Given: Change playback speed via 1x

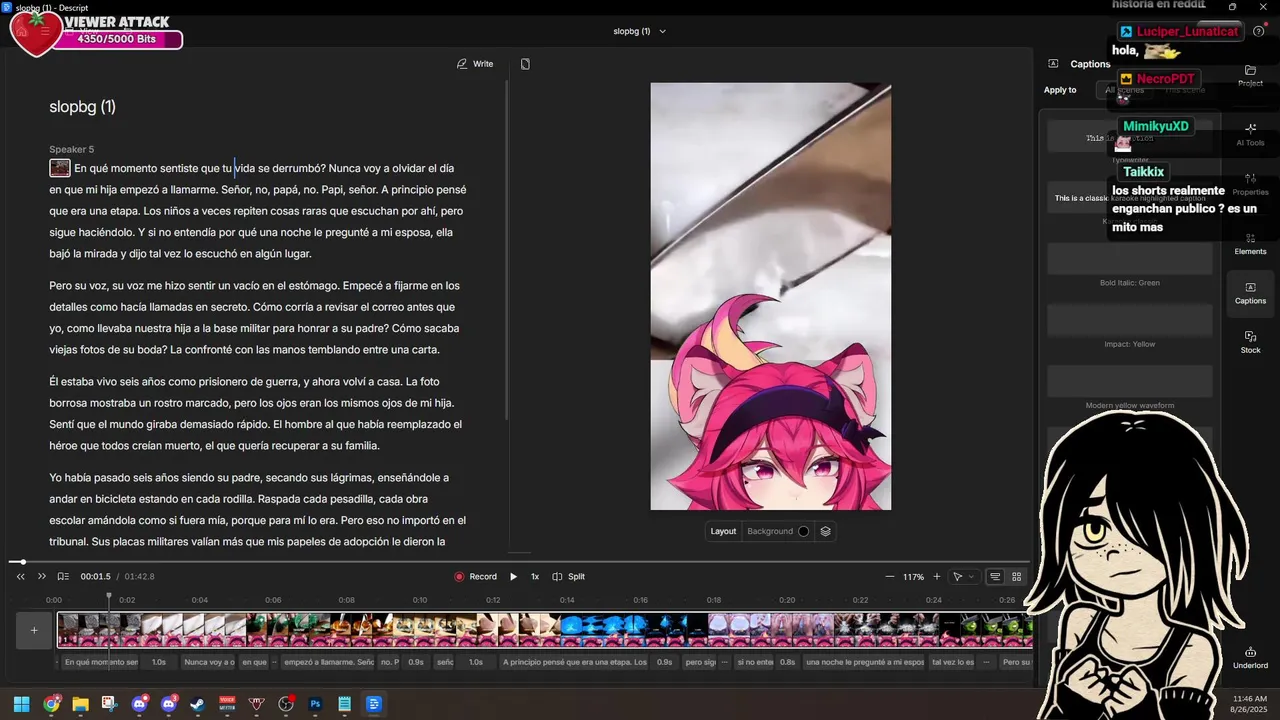Looking at the screenshot, I should point(535,576).
